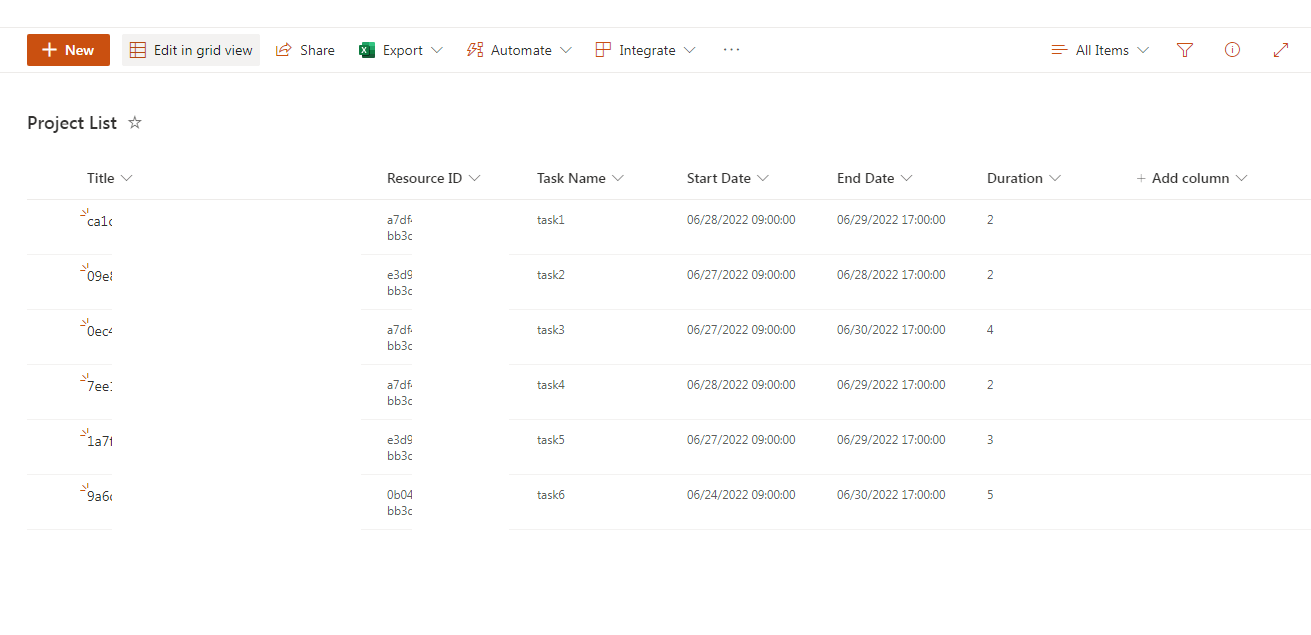
Task: Click the Share arrow icon
Action: point(283,50)
